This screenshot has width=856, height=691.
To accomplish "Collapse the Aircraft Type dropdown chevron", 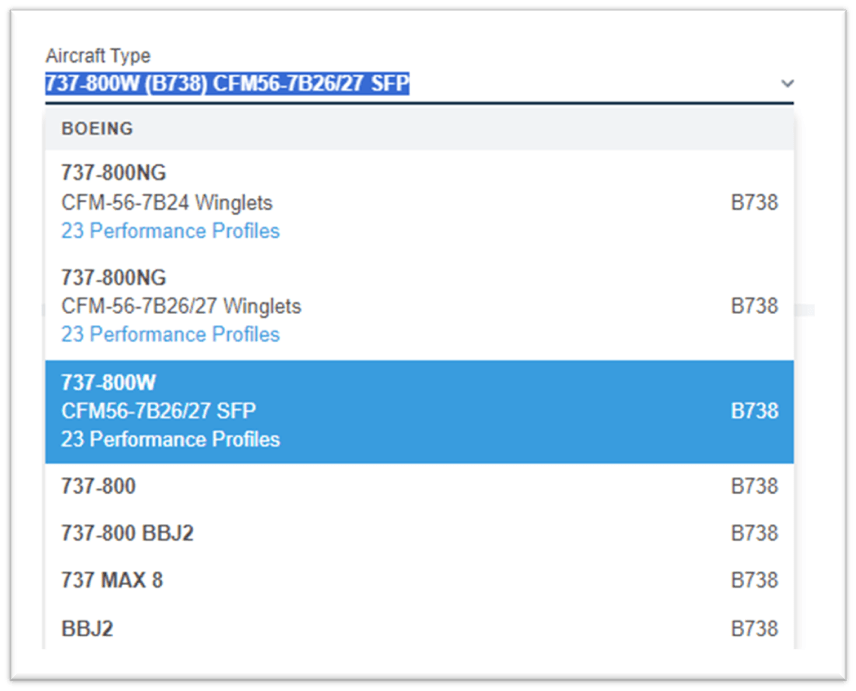I will click(787, 84).
